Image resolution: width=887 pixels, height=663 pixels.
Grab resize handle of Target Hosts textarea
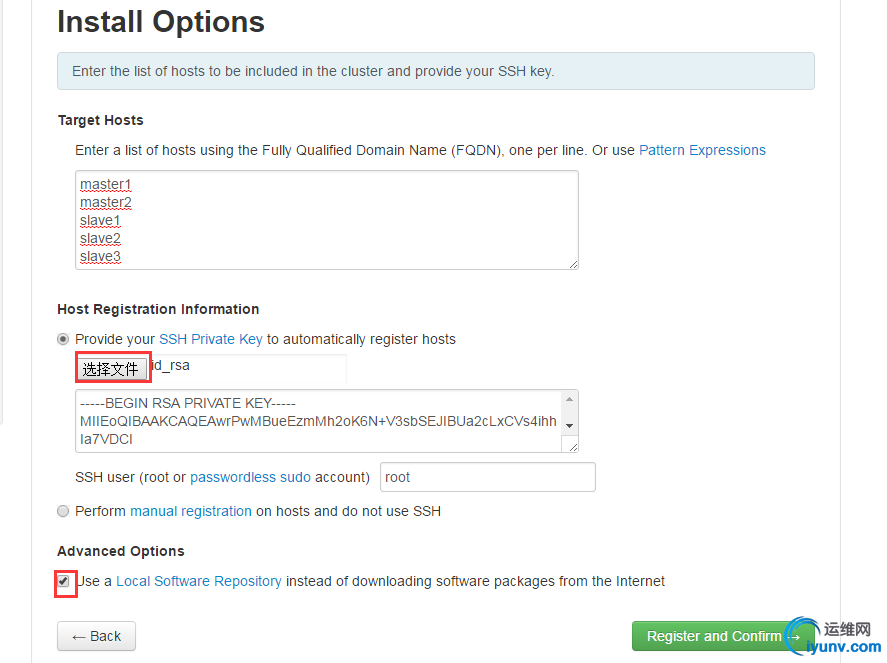click(x=573, y=263)
